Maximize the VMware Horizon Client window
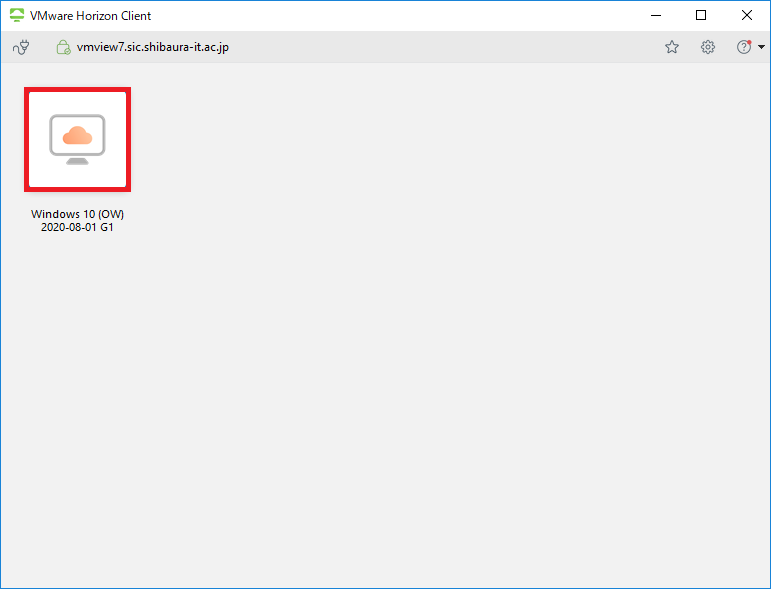Image resolution: width=771 pixels, height=589 pixels. 701,15
